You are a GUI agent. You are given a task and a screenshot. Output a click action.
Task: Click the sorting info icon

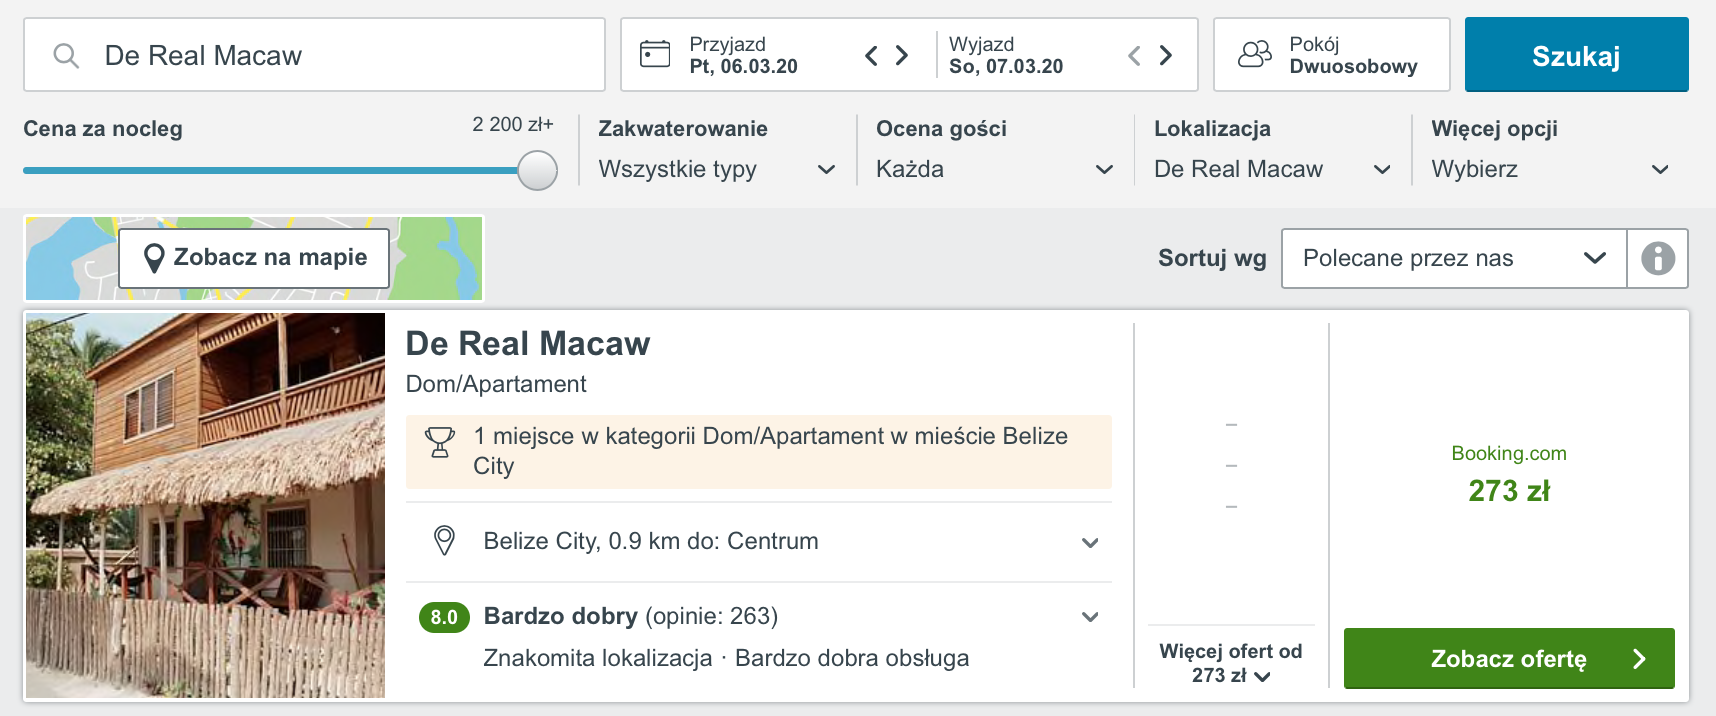pyautogui.click(x=1658, y=258)
